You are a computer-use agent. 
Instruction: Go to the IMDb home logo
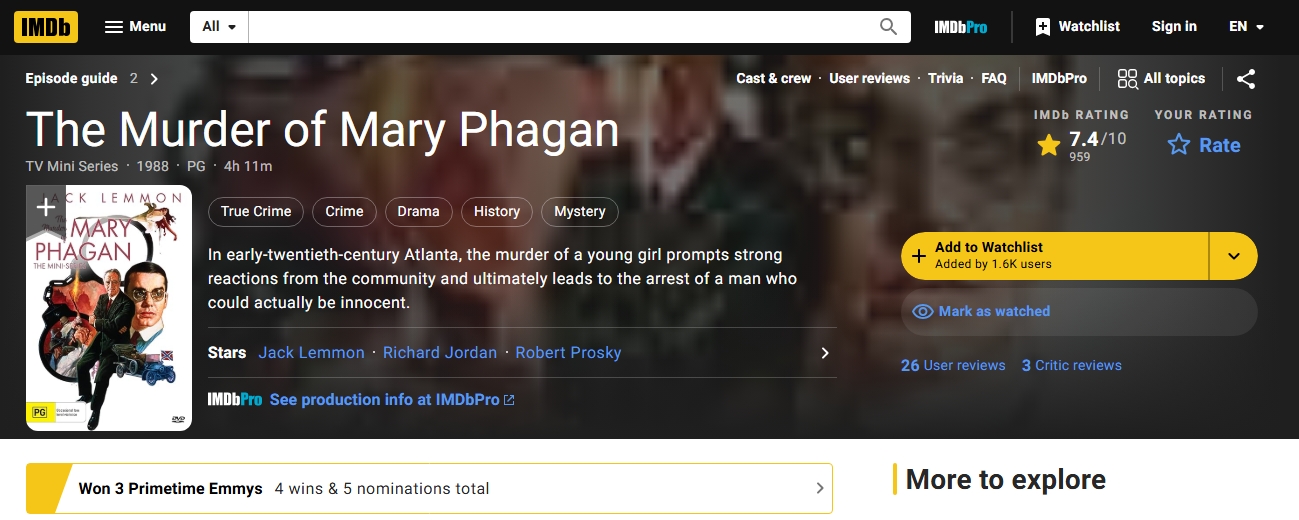(x=46, y=27)
